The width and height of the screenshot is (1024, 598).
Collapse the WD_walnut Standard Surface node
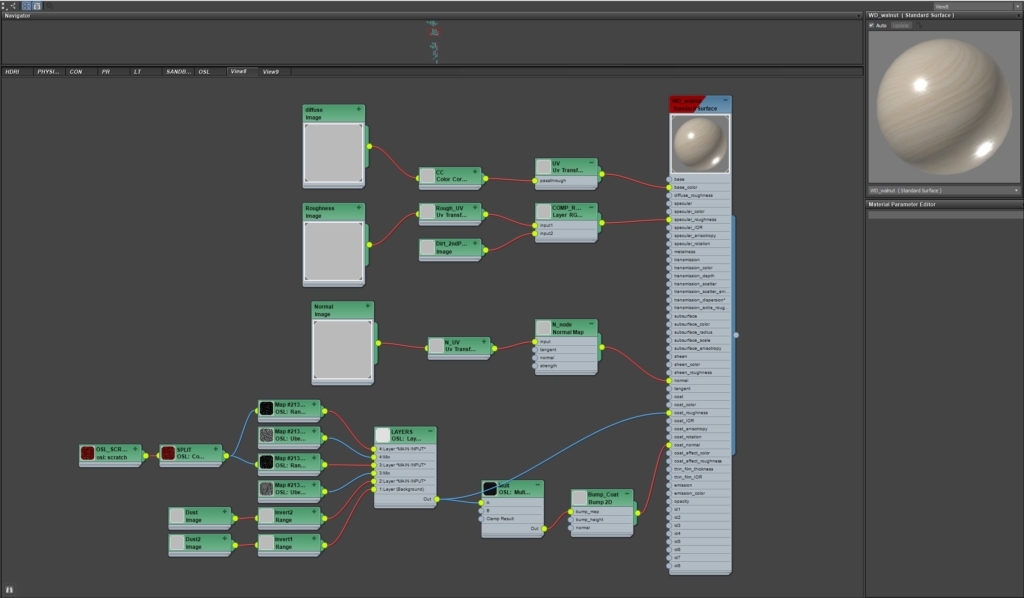pyautogui.click(x=725, y=101)
